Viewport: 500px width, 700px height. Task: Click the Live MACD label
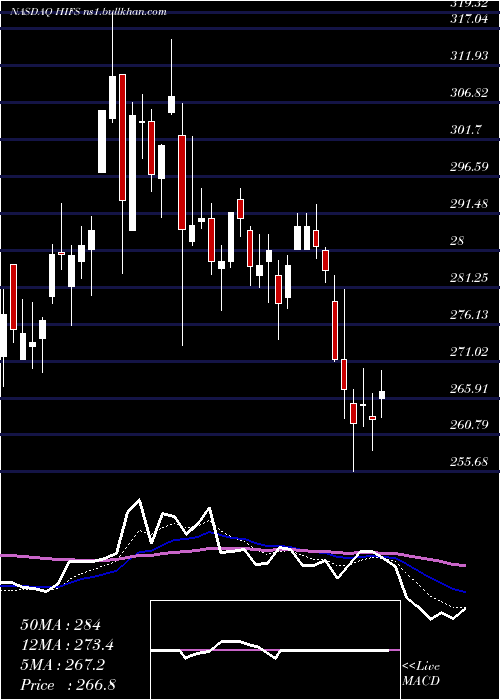(421, 674)
